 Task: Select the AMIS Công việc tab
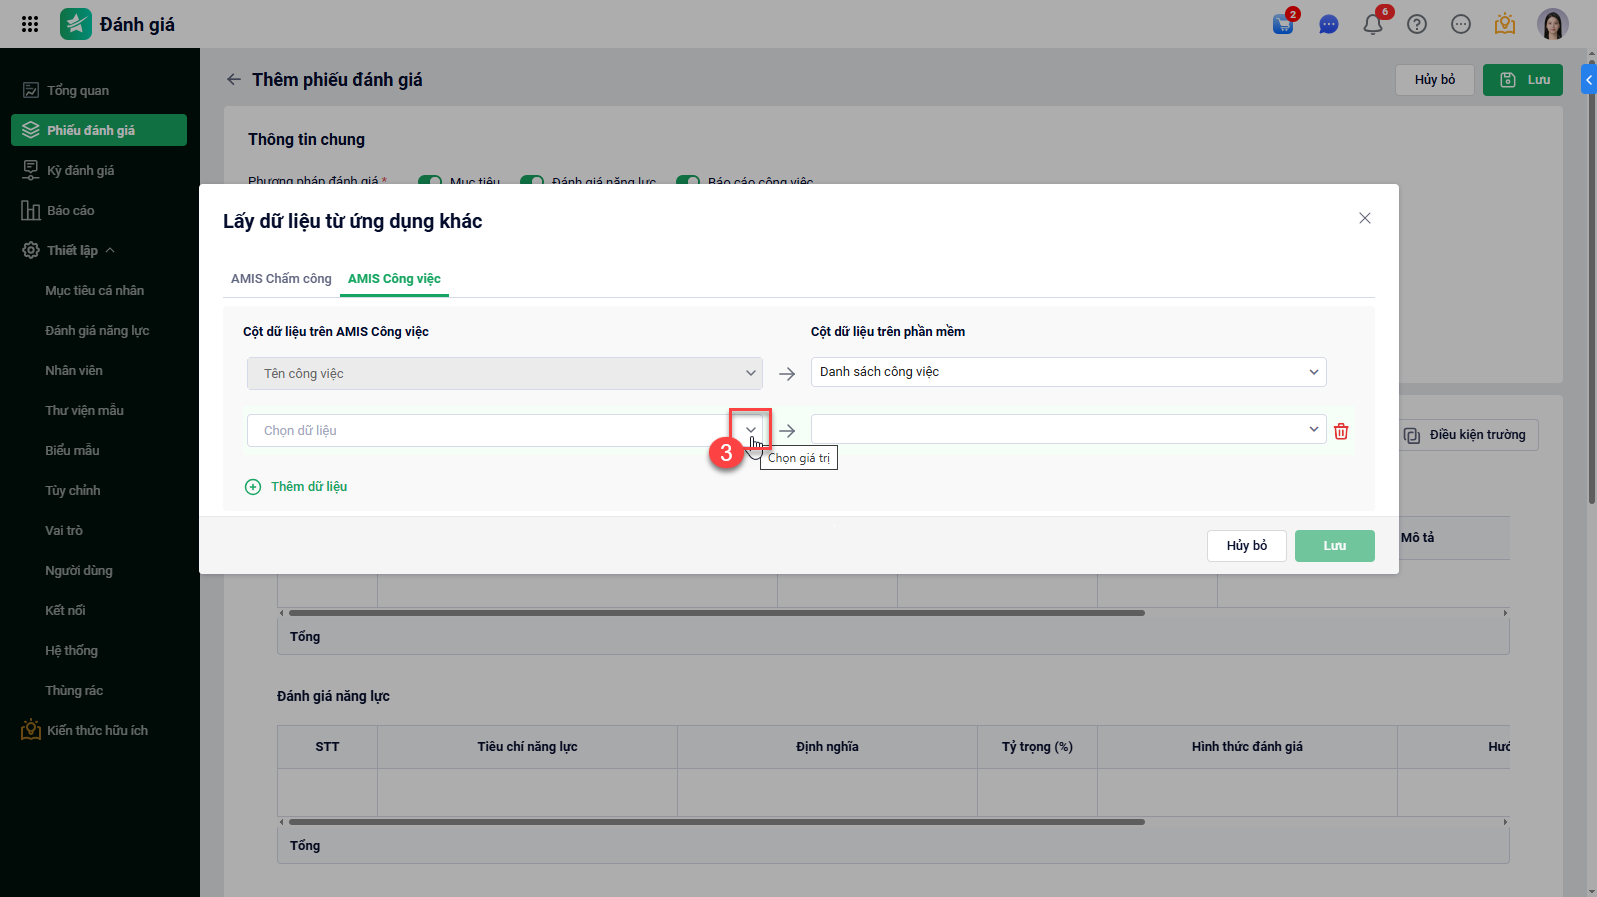point(394,279)
